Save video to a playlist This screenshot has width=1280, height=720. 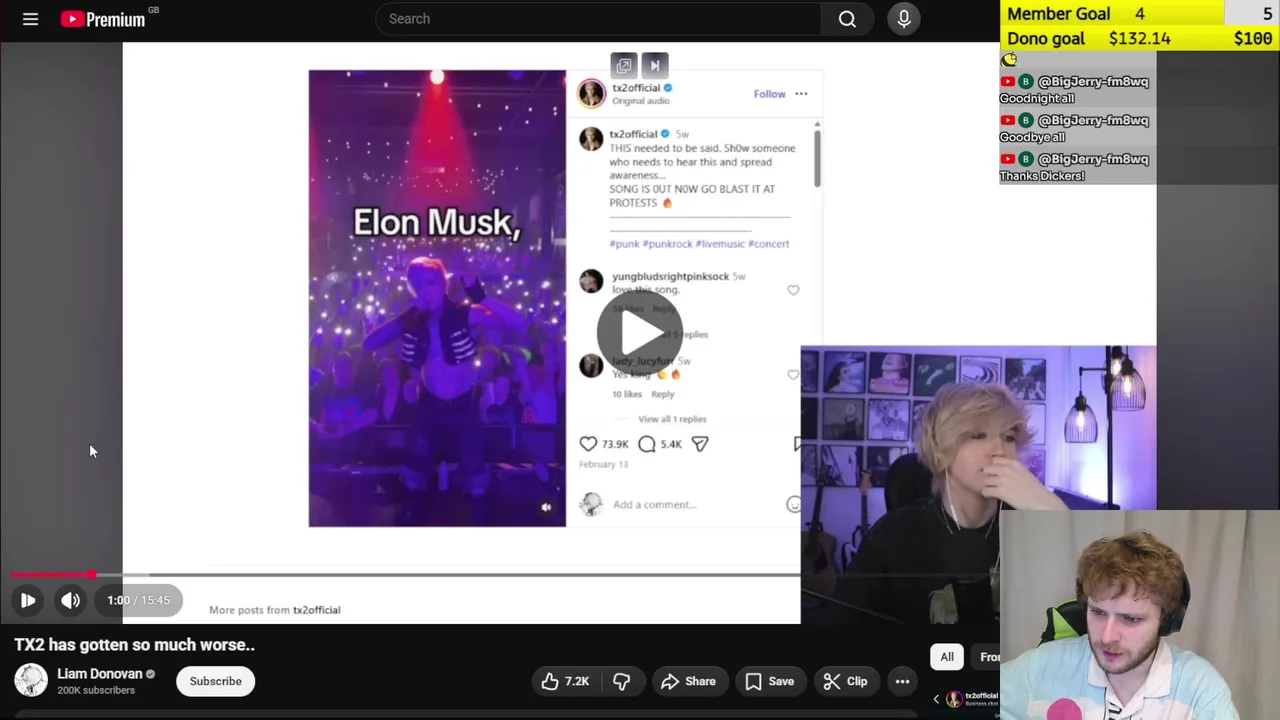click(770, 681)
